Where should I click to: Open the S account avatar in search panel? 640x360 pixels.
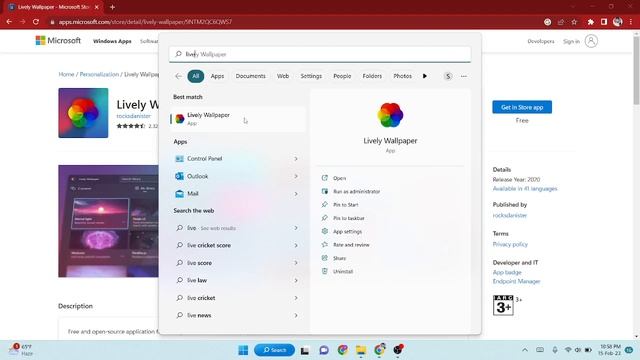tap(448, 76)
